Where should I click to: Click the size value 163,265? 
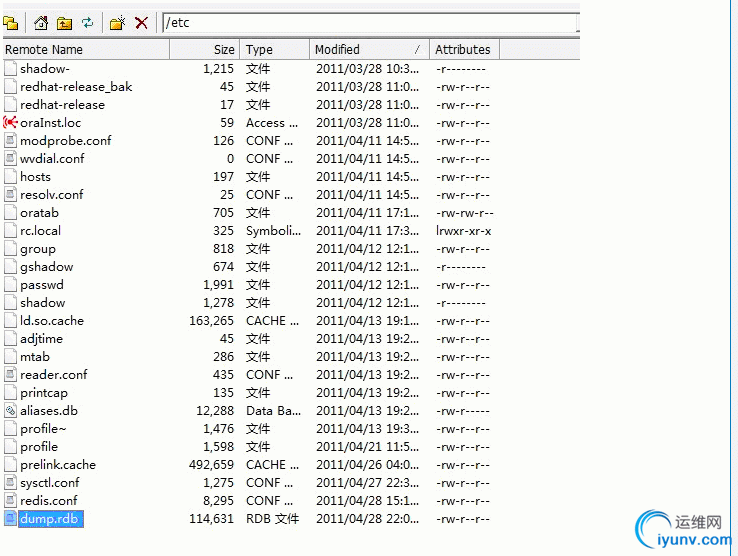click(211, 321)
